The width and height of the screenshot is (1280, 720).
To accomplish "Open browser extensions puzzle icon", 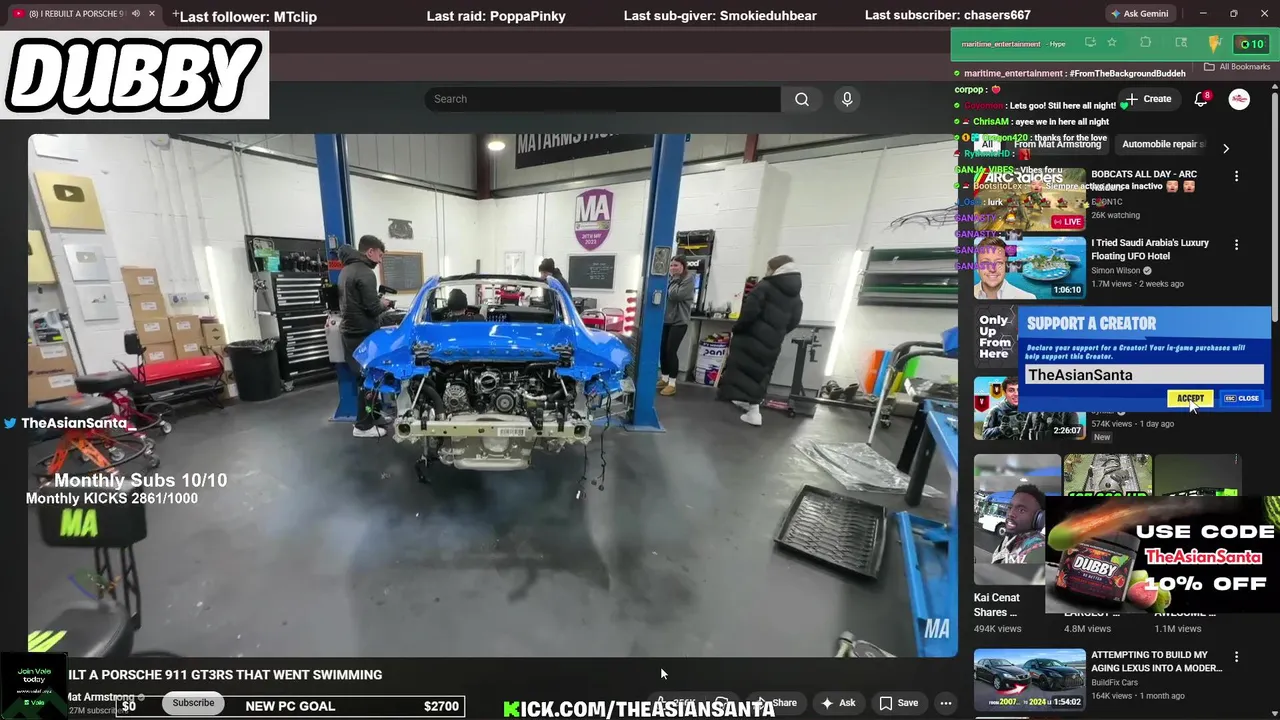I will [x=1145, y=43].
